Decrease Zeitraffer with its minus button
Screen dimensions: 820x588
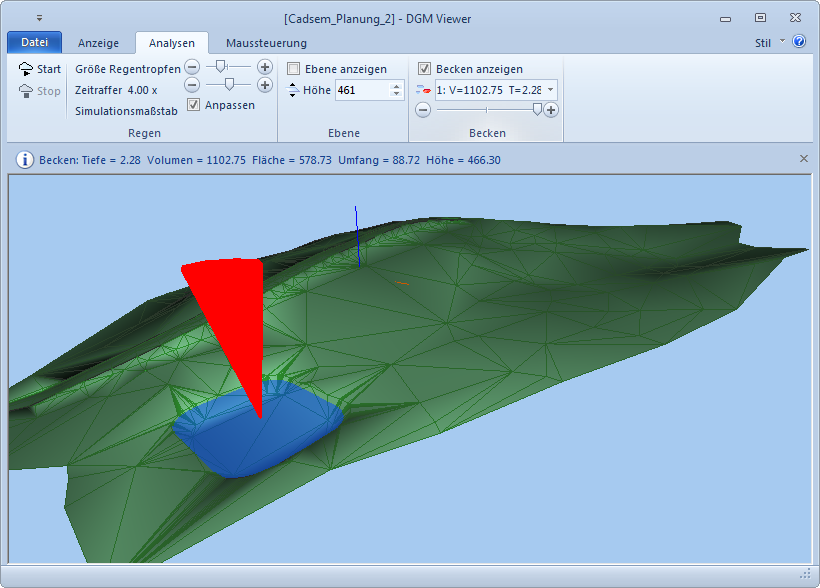[192, 86]
